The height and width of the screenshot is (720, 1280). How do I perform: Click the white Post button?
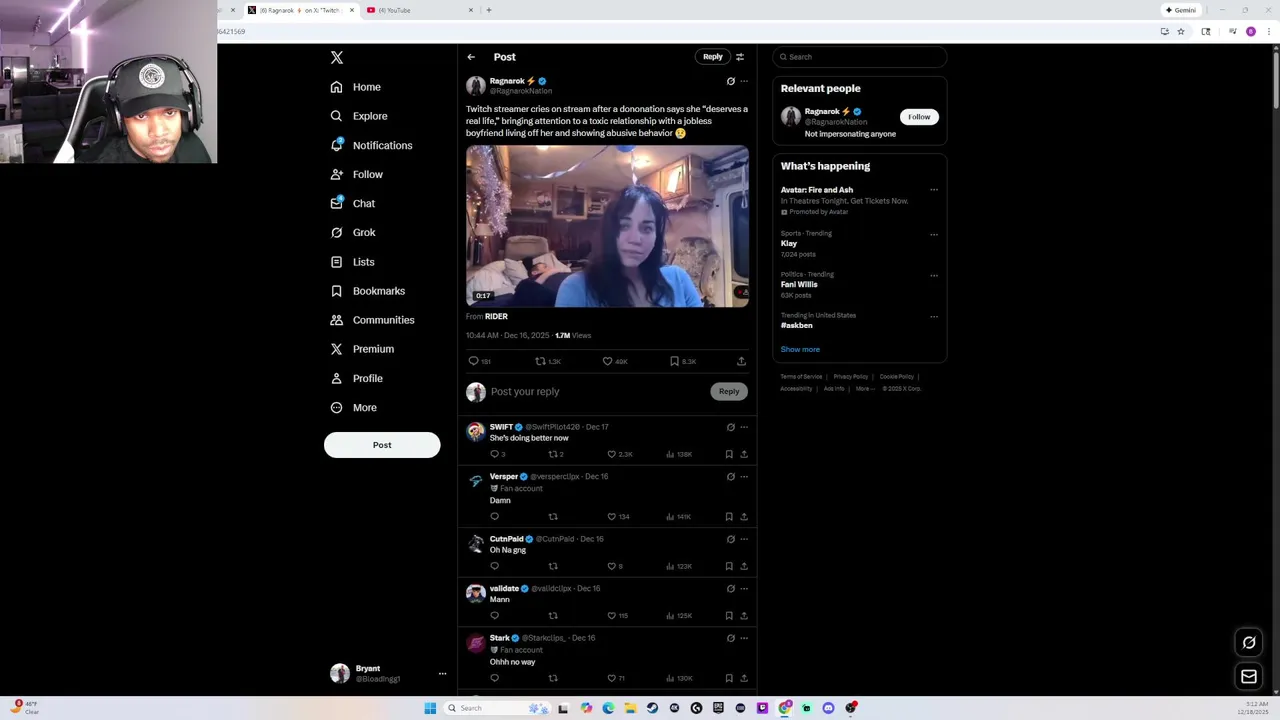[x=382, y=445]
